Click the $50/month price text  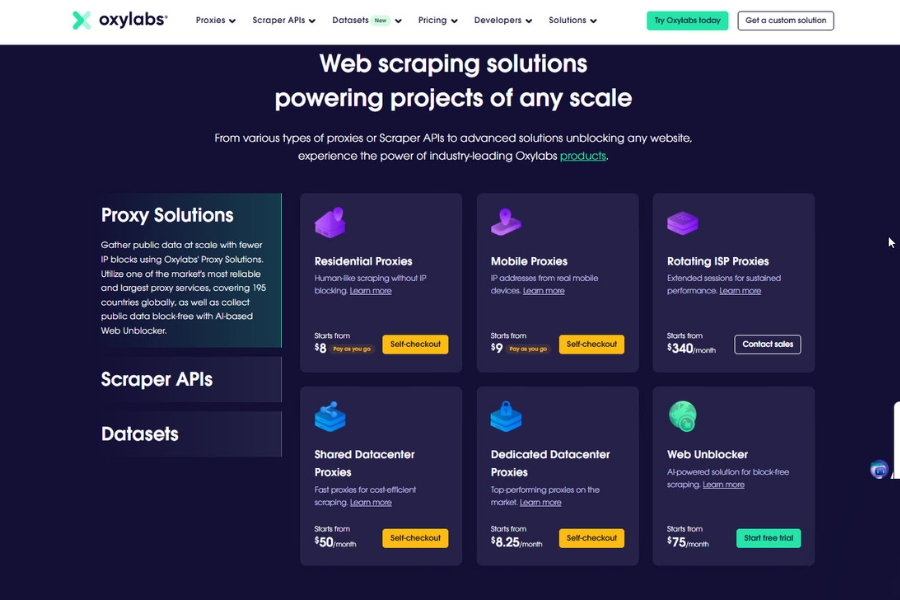[x=335, y=542]
